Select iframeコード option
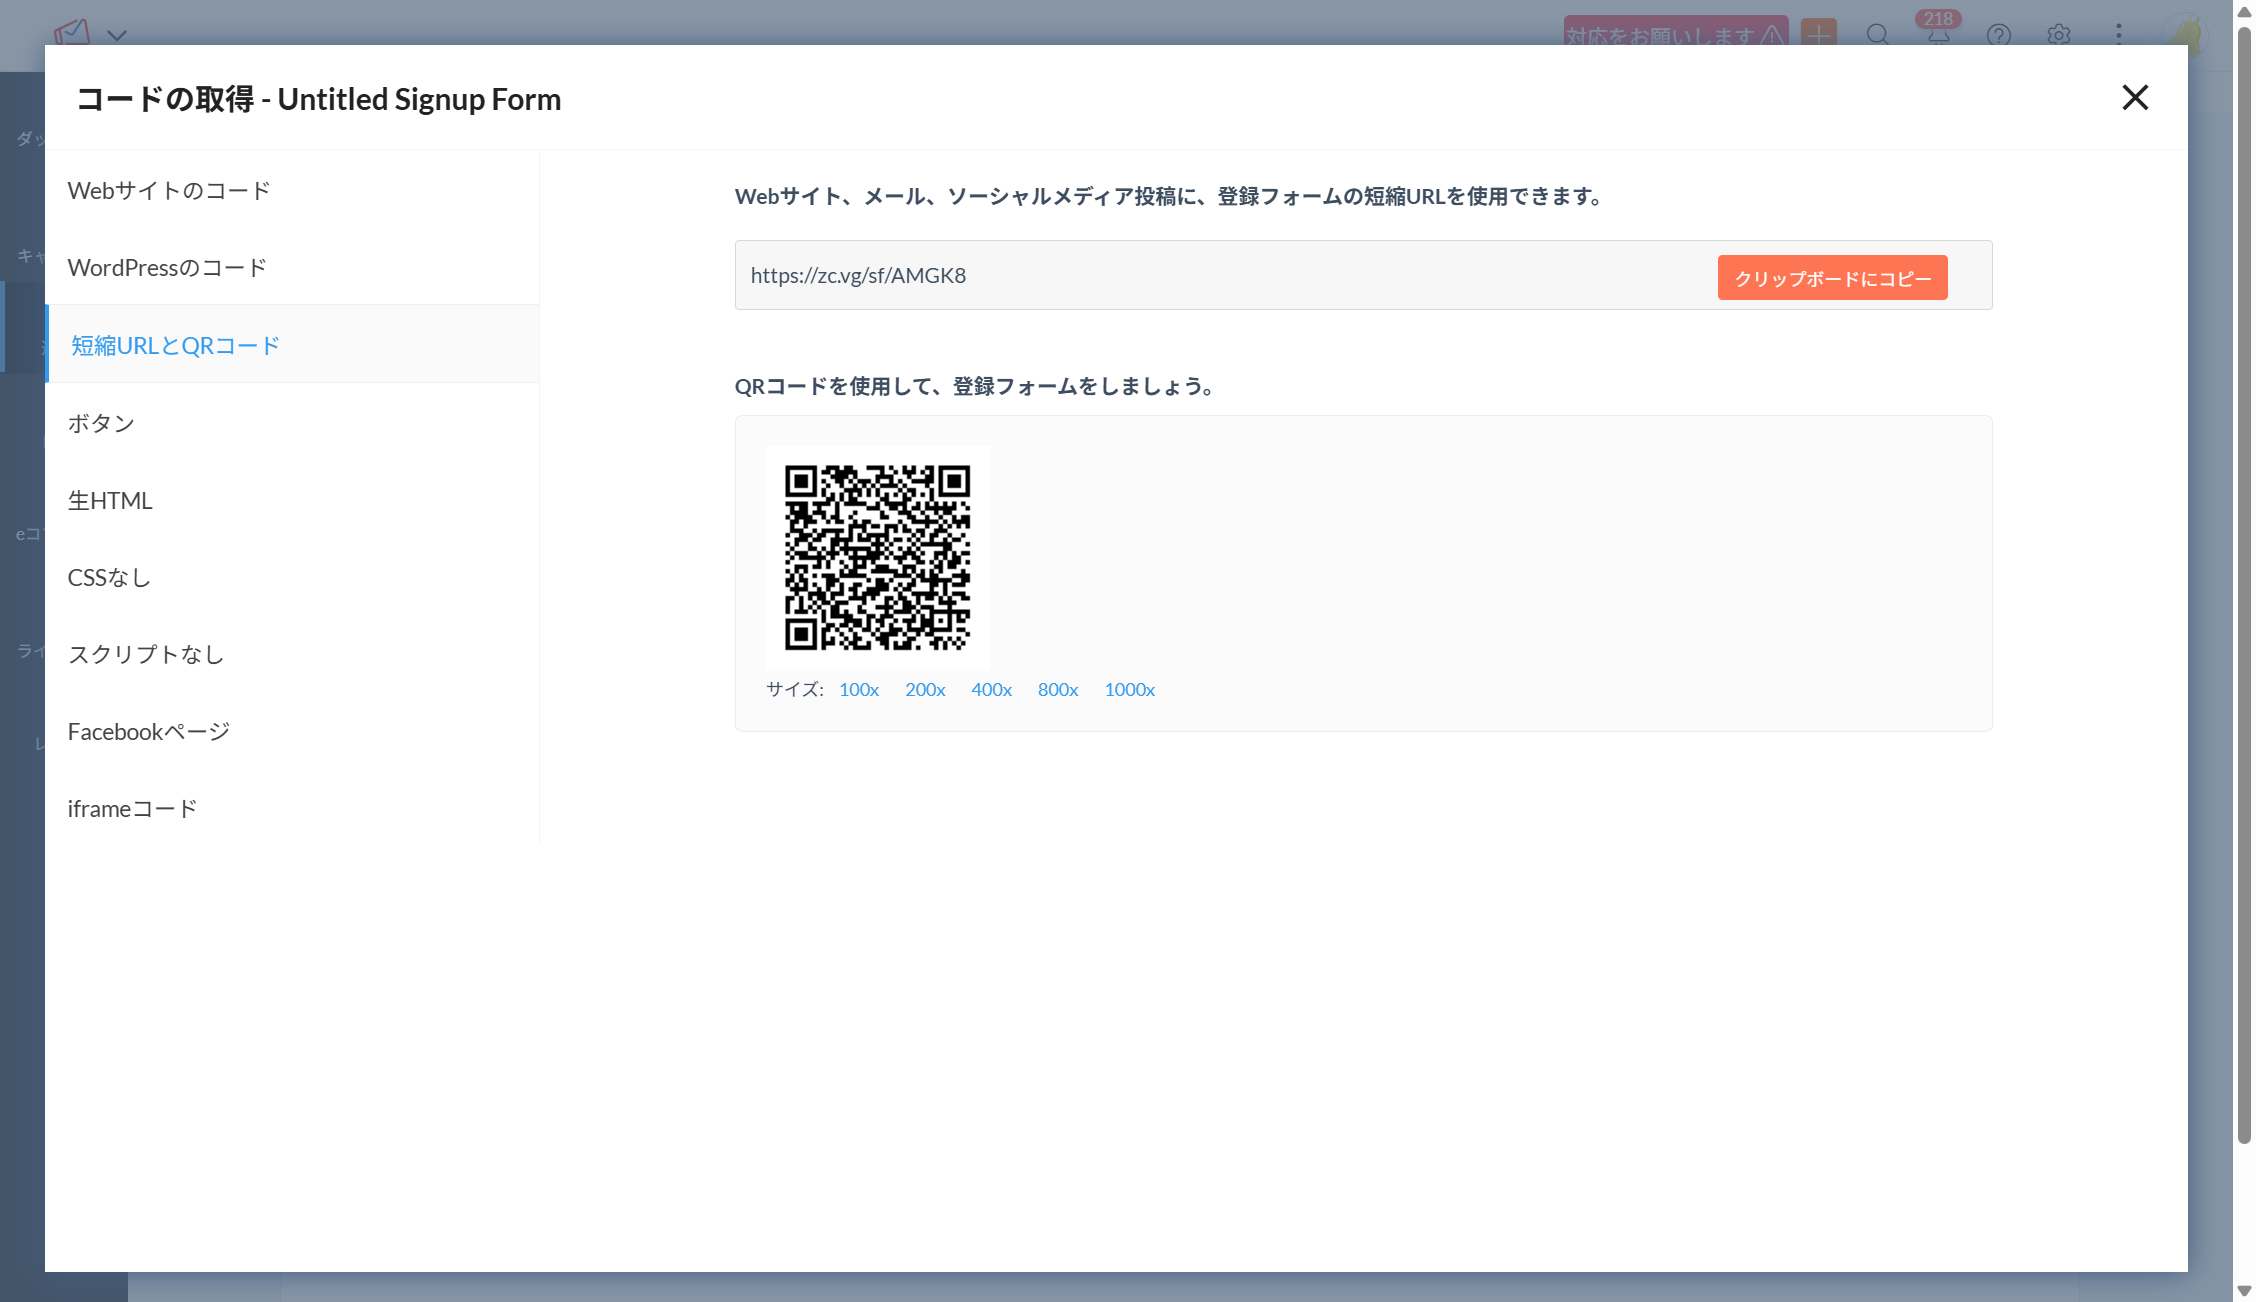This screenshot has height=1302, width=2256. tap(132, 808)
